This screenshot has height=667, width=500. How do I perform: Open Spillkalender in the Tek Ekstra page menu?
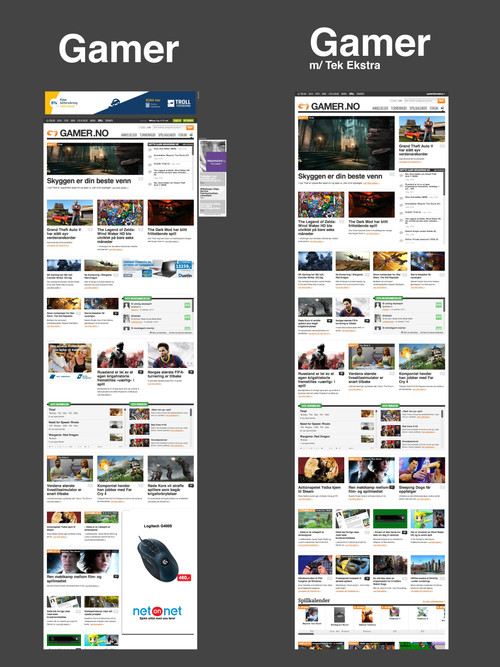418,108
